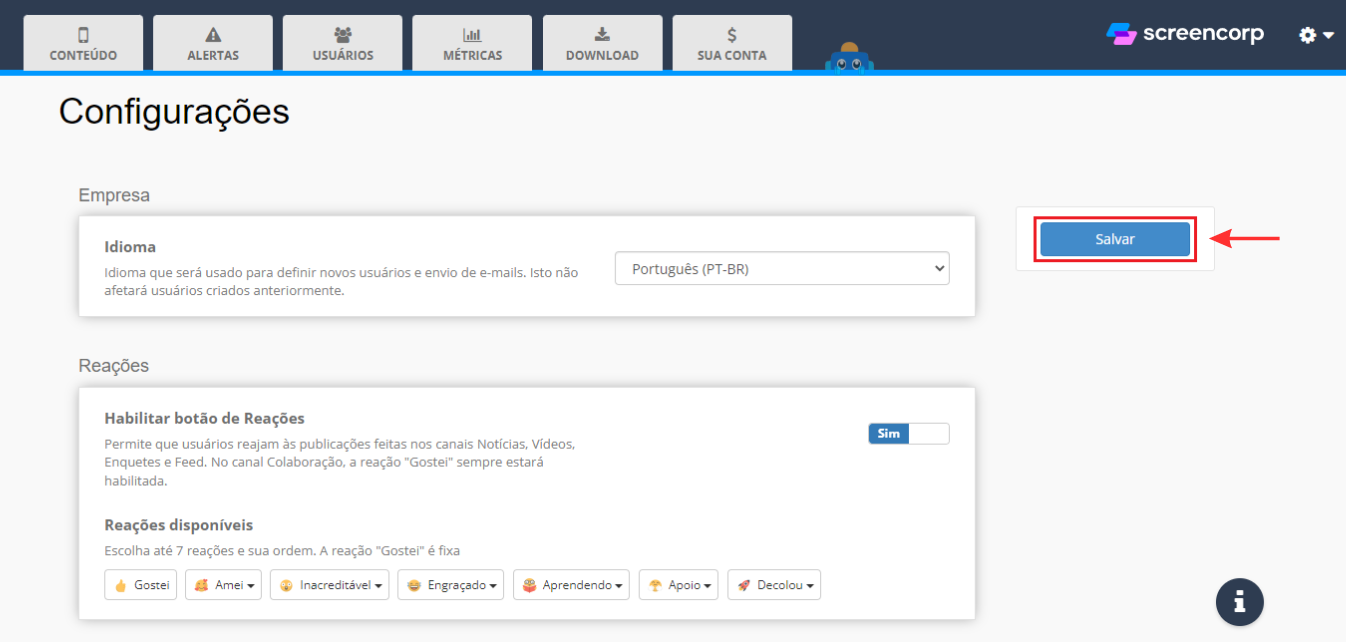Open the settings gear menu
The image size is (1346, 642).
pyautogui.click(x=1316, y=35)
